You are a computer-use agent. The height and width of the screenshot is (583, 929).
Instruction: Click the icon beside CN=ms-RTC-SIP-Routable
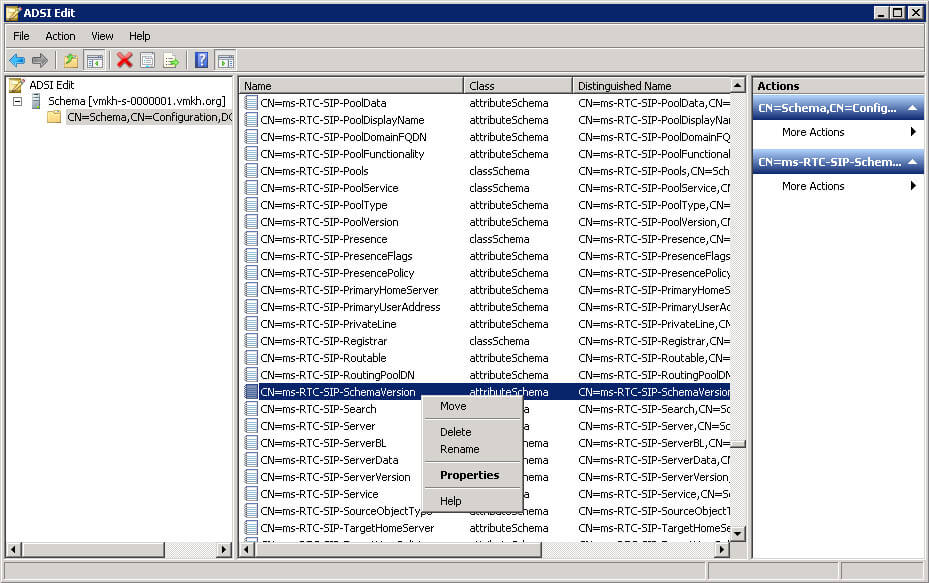[251, 358]
